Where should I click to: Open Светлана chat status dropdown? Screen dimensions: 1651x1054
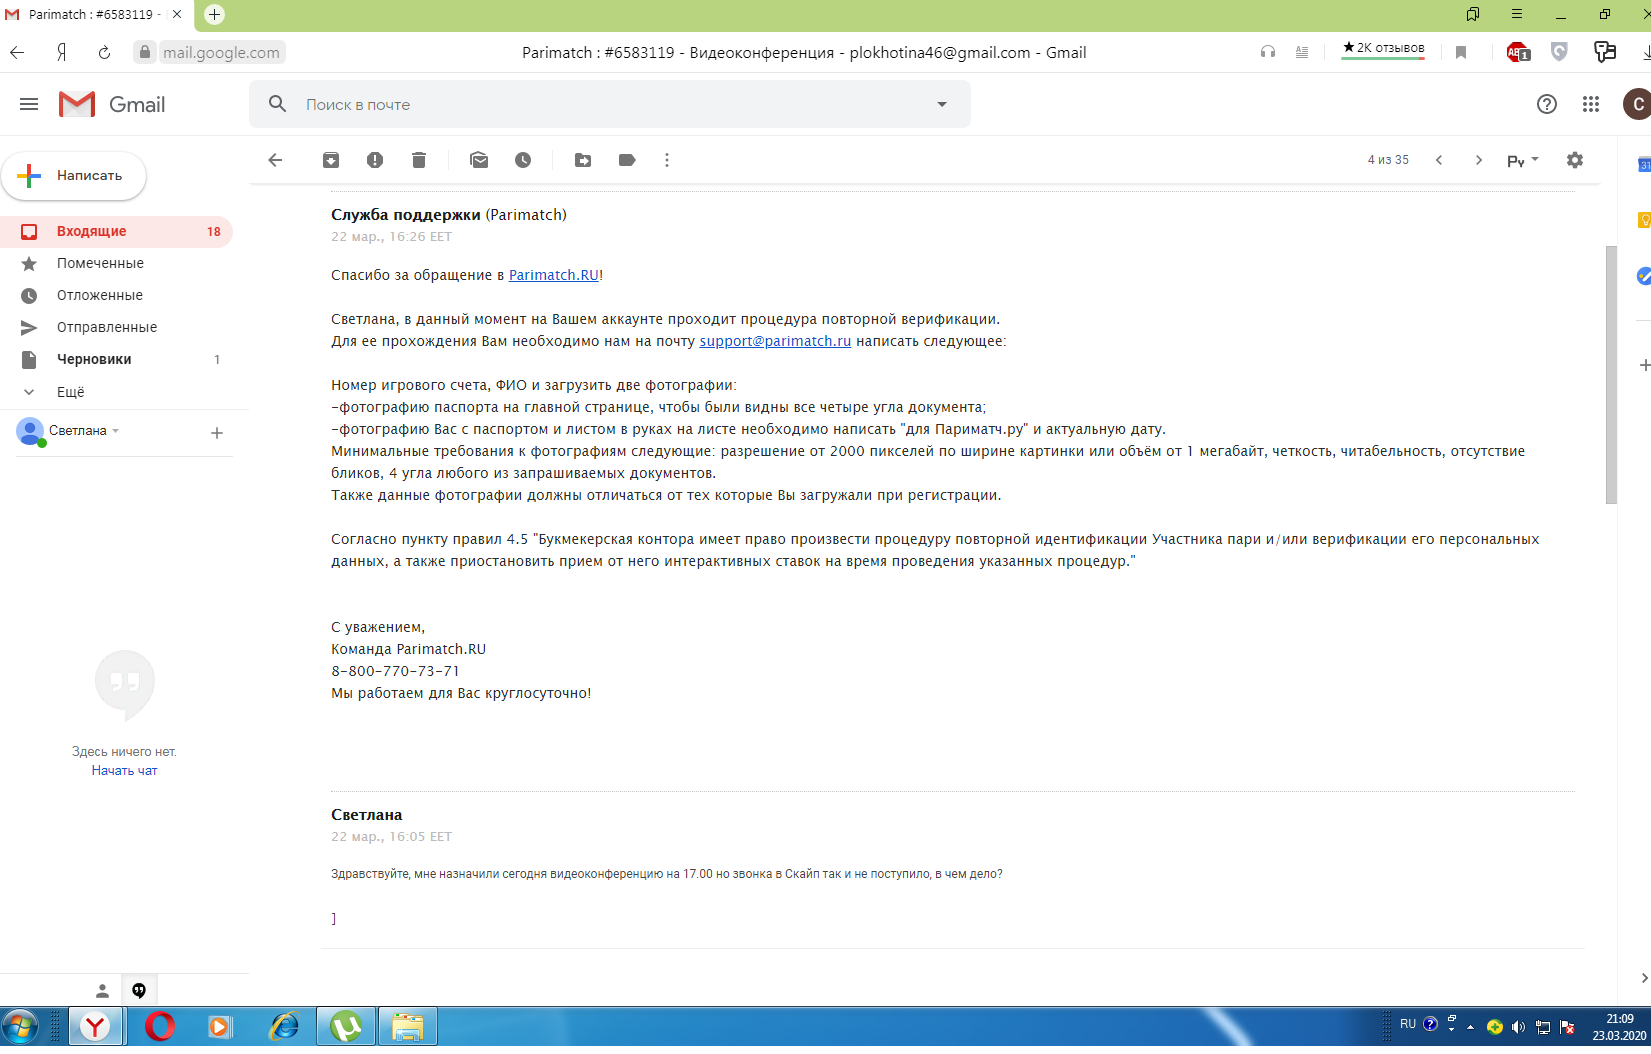coord(116,431)
